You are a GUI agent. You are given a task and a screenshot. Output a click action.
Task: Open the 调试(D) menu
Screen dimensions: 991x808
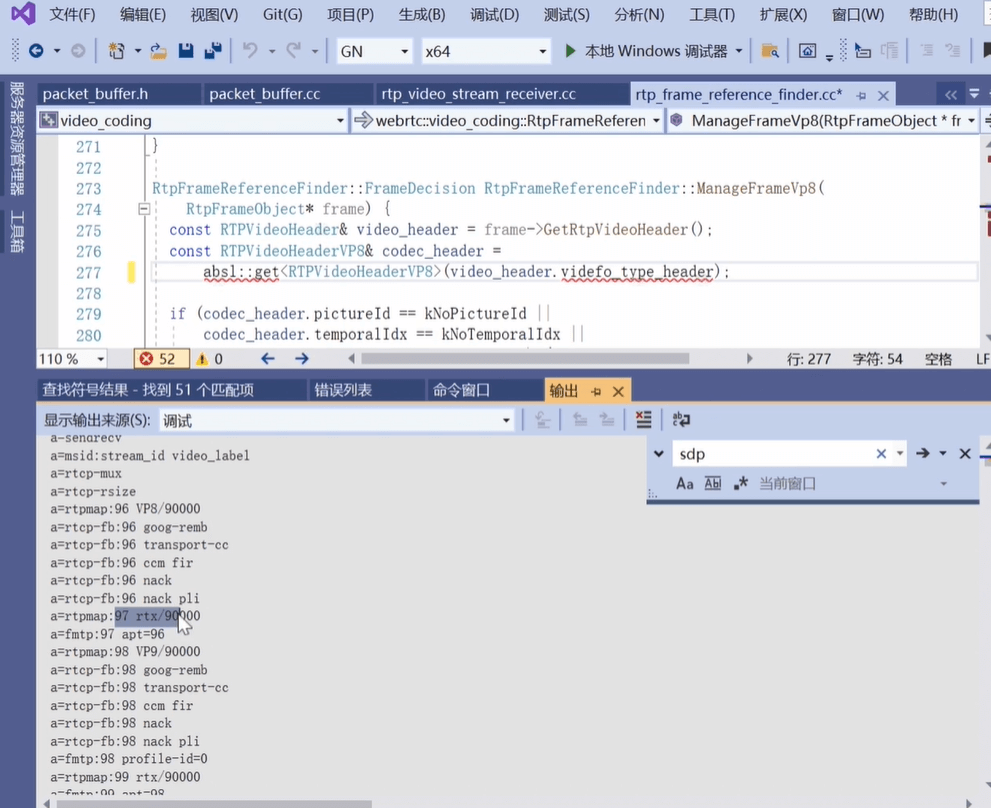point(494,14)
